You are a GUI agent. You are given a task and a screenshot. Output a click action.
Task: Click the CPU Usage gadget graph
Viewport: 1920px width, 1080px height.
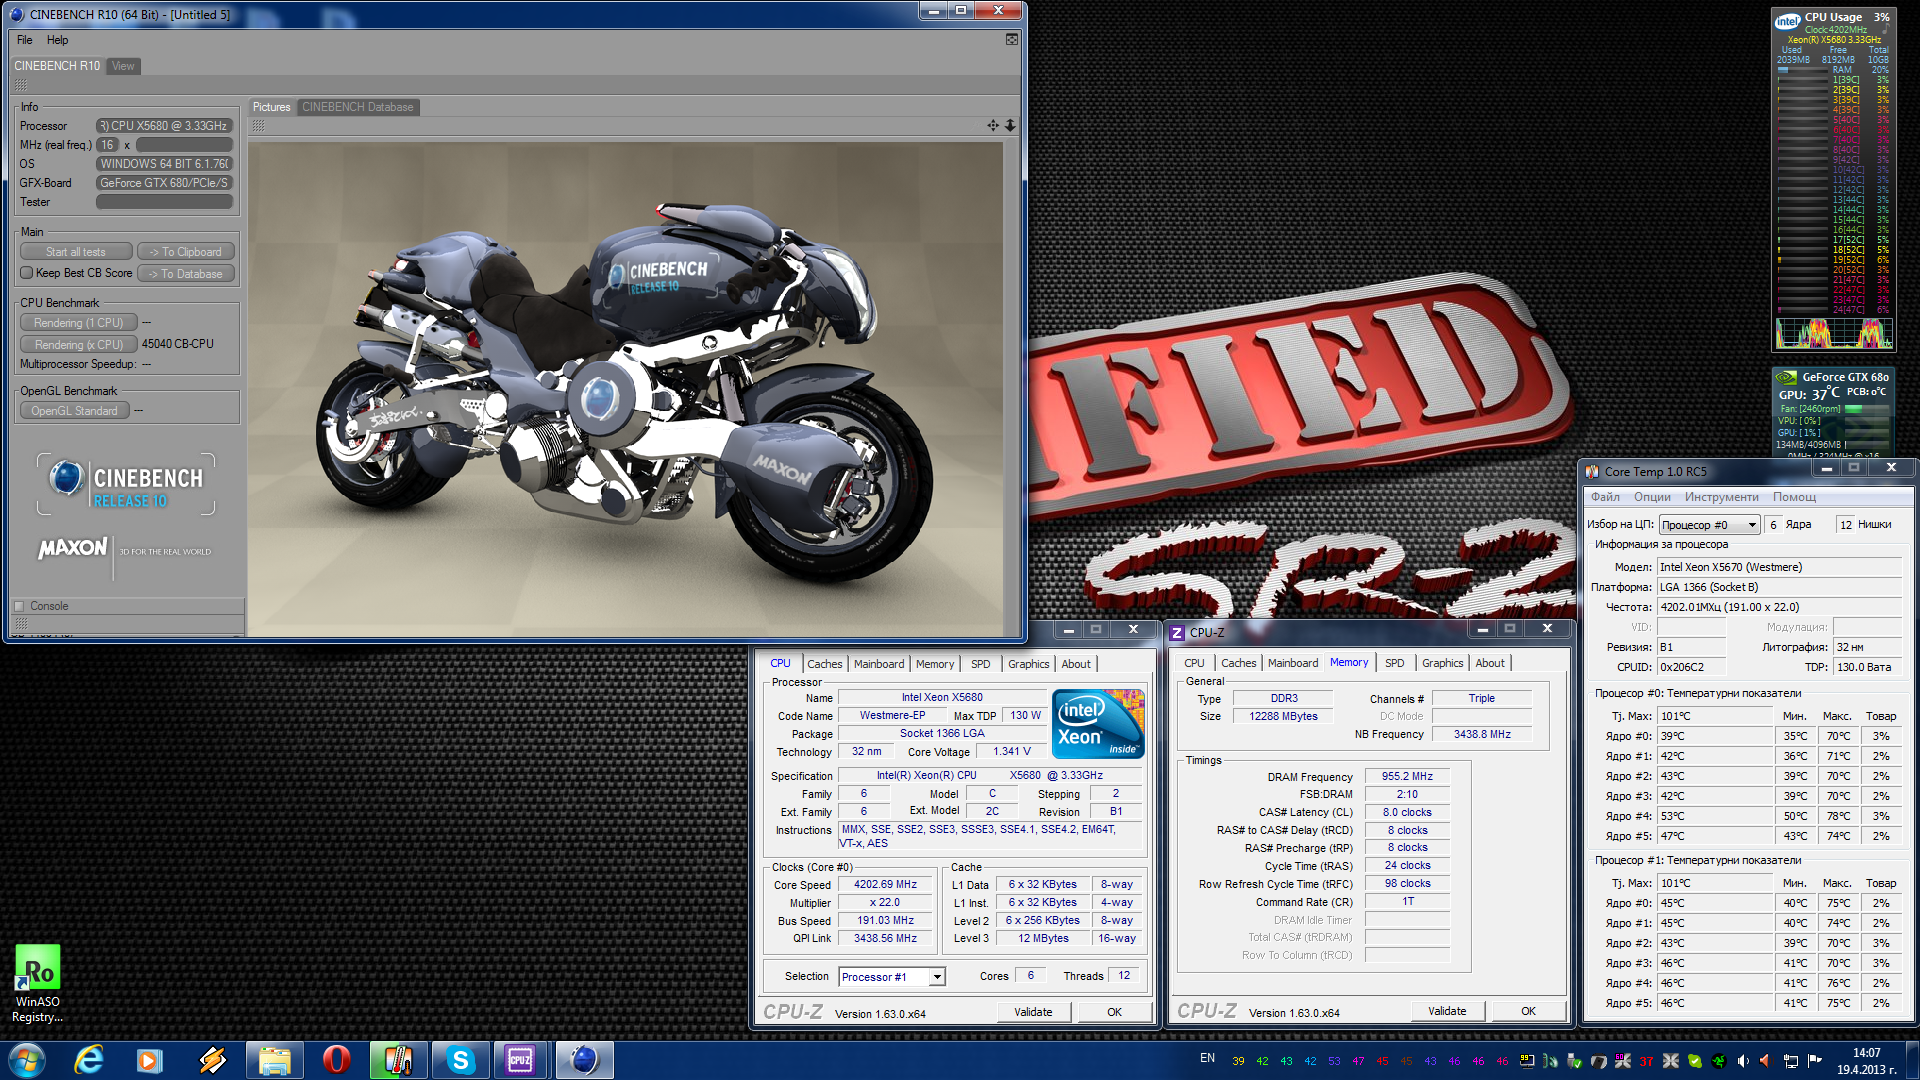coord(1834,333)
